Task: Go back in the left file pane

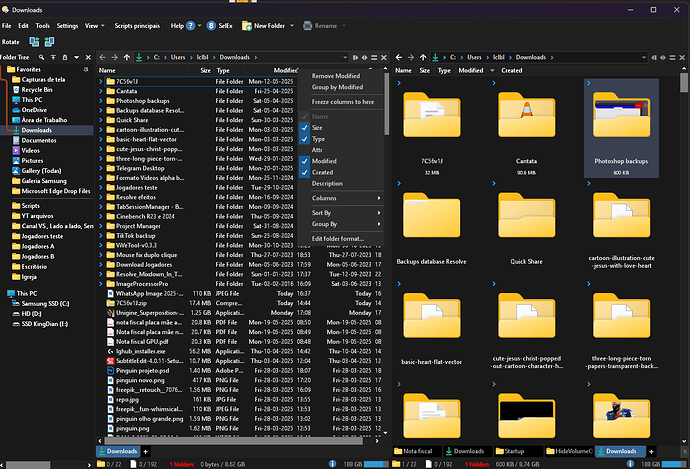Action: [103, 57]
